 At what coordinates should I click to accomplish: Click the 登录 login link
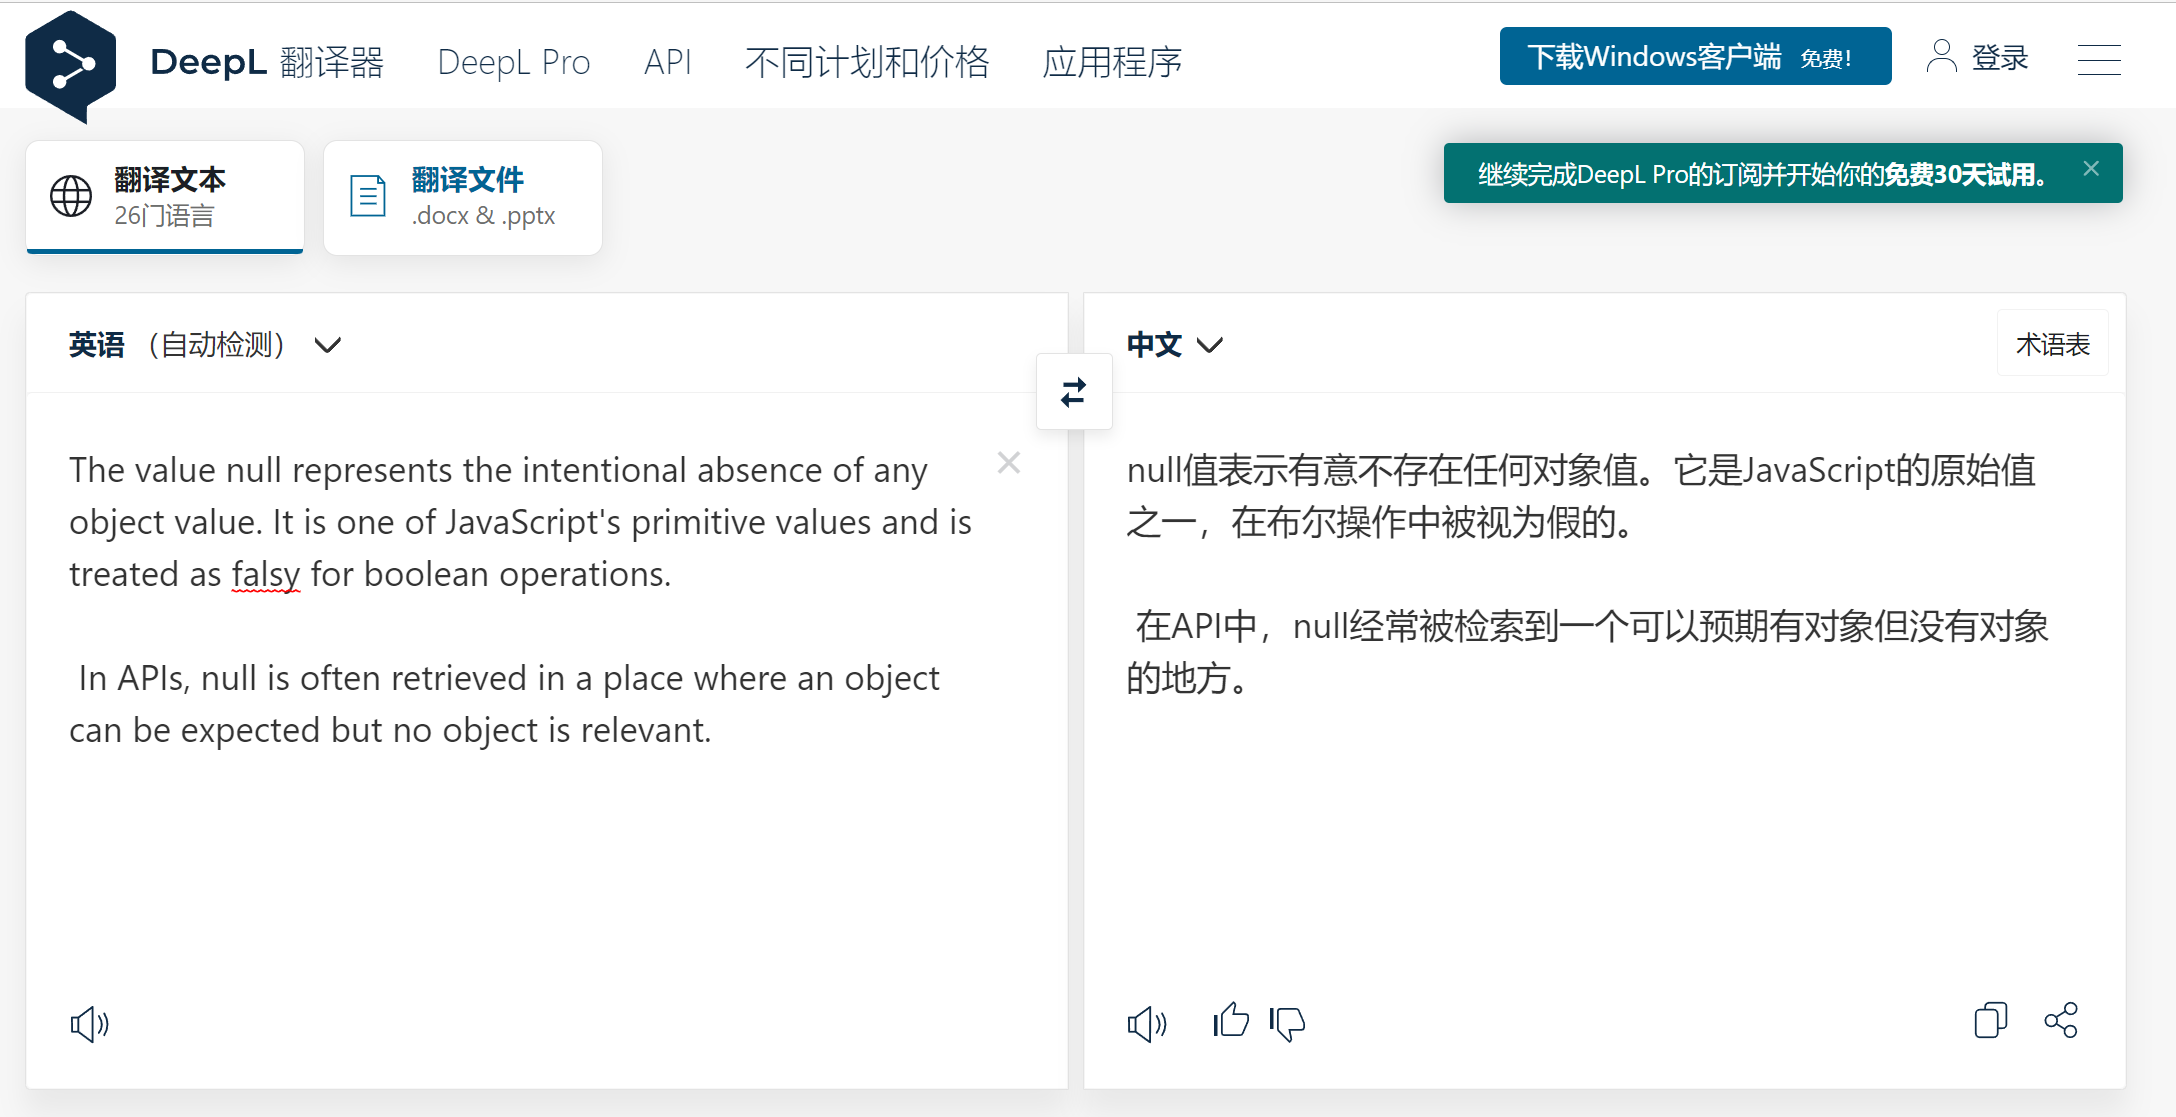[x=1978, y=57]
